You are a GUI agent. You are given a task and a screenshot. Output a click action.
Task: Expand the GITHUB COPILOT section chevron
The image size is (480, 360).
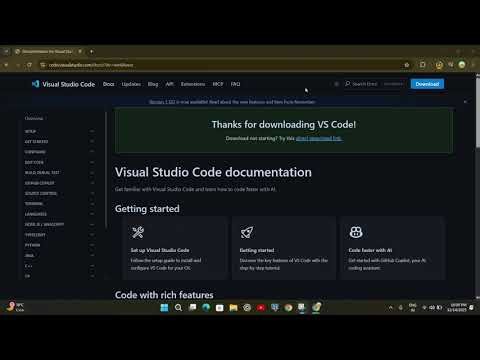92,183
